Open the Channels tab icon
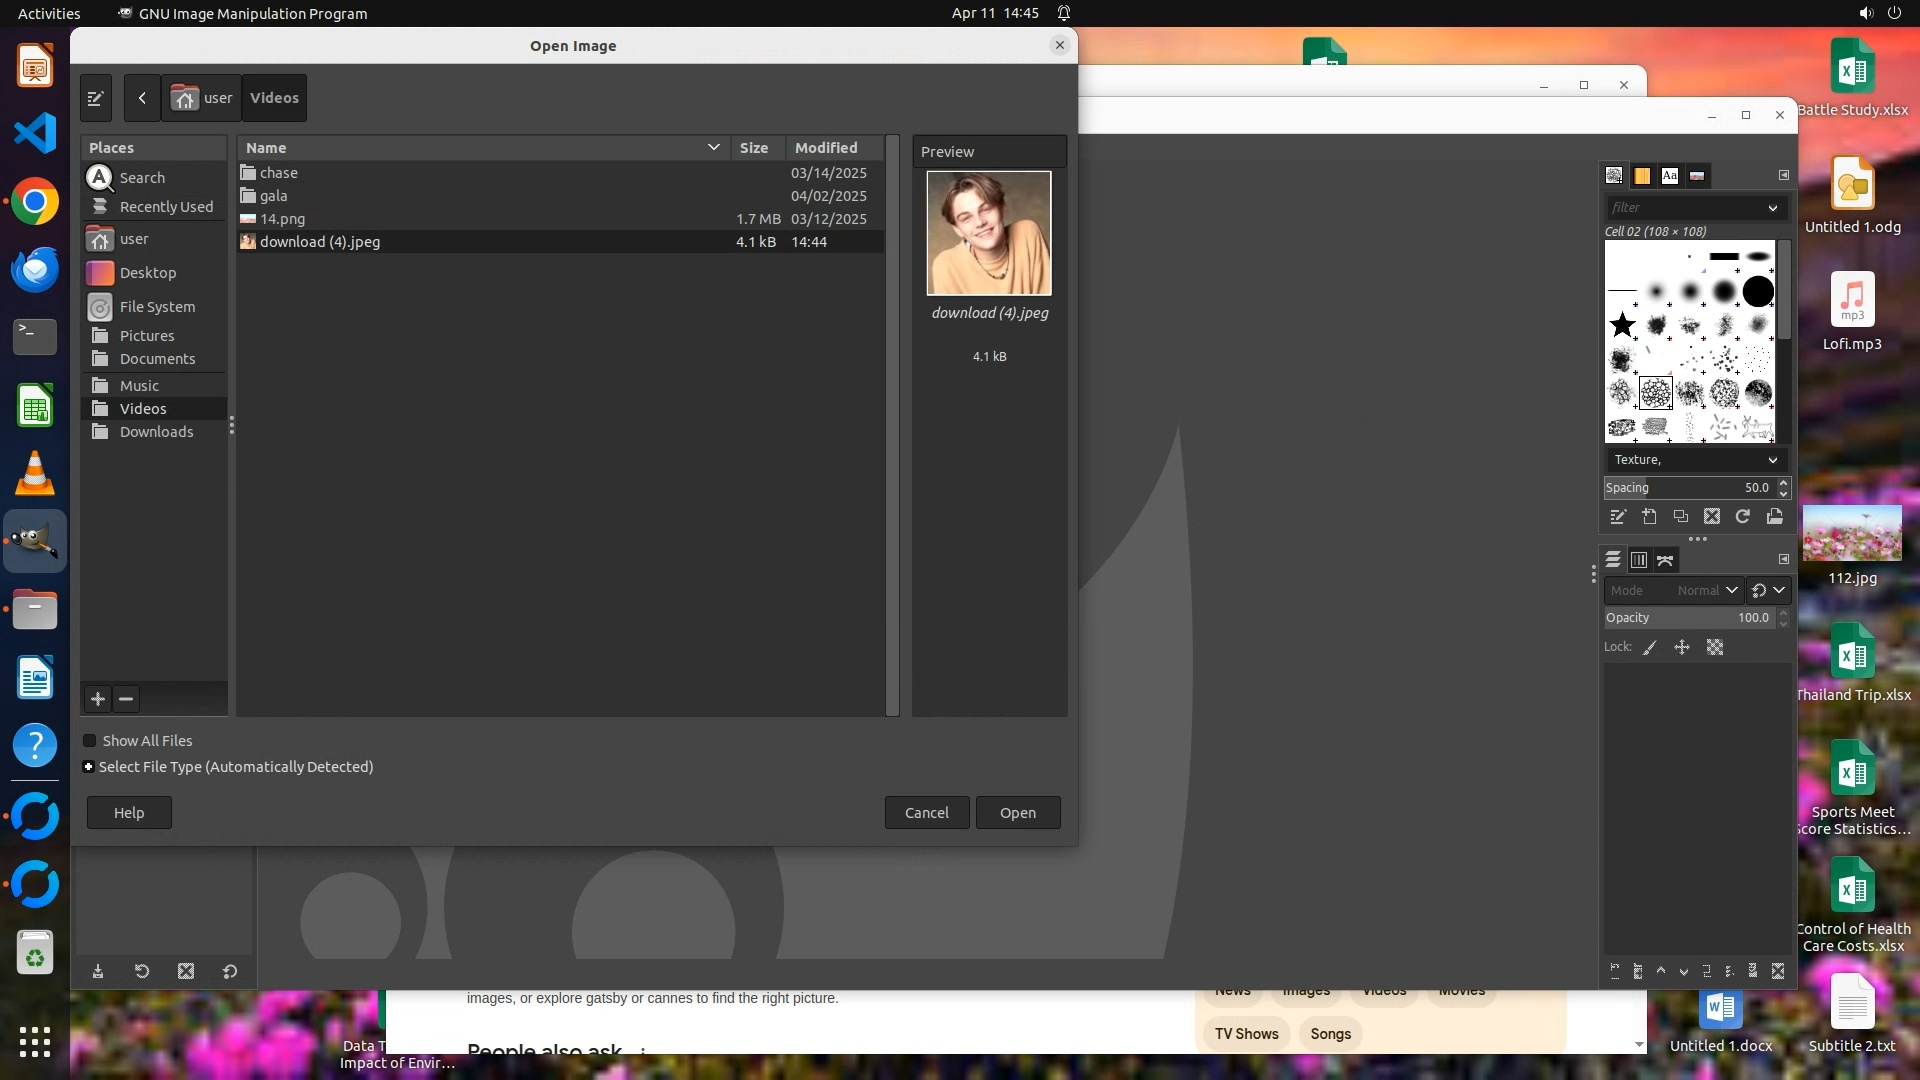The width and height of the screenshot is (1920, 1080). [x=1639, y=560]
